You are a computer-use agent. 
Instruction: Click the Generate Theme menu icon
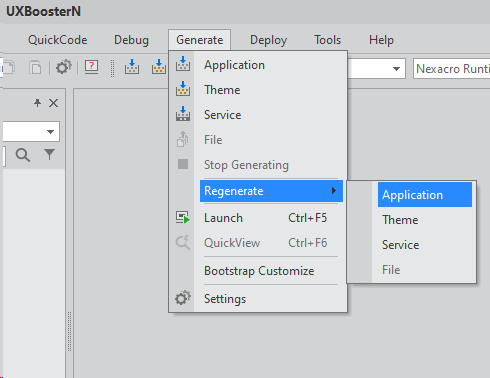[x=183, y=88]
